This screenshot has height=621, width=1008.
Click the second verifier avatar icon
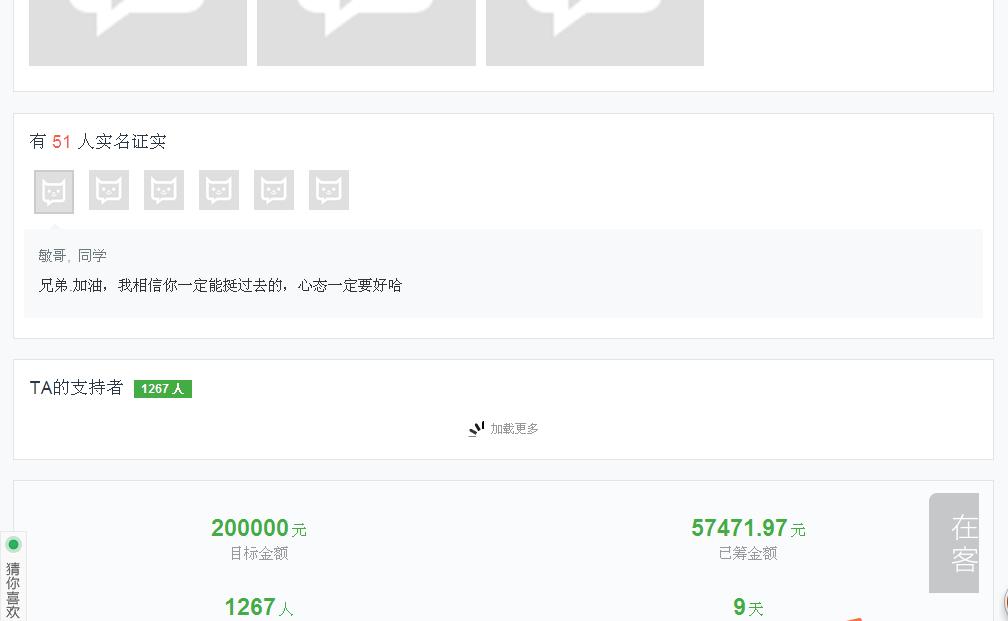tap(109, 190)
